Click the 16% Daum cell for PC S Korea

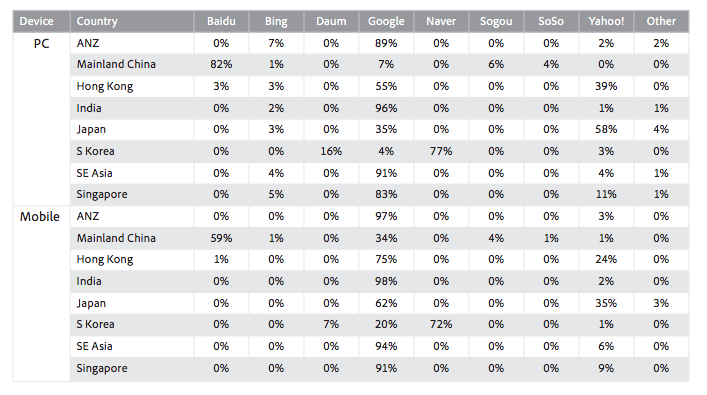coord(331,151)
